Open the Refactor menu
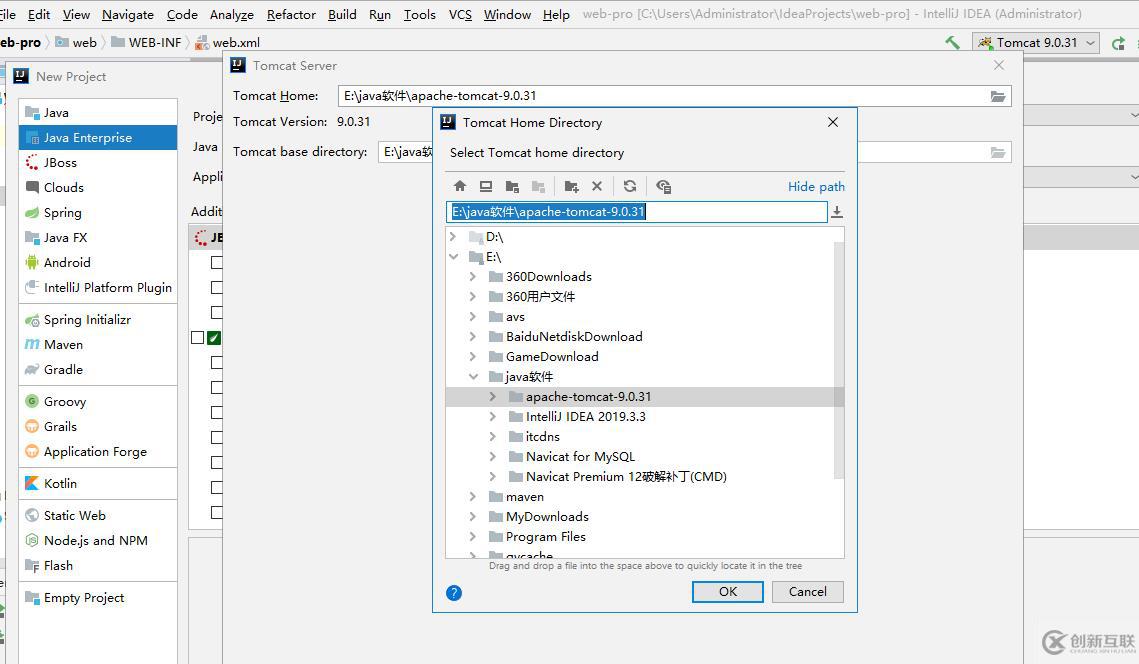 pos(291,15)
